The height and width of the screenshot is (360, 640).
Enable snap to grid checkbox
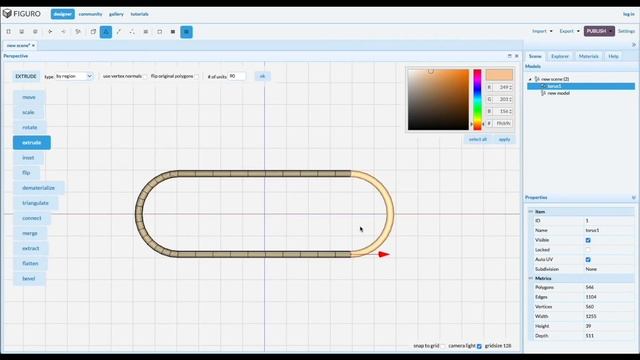tap(443, 346)
